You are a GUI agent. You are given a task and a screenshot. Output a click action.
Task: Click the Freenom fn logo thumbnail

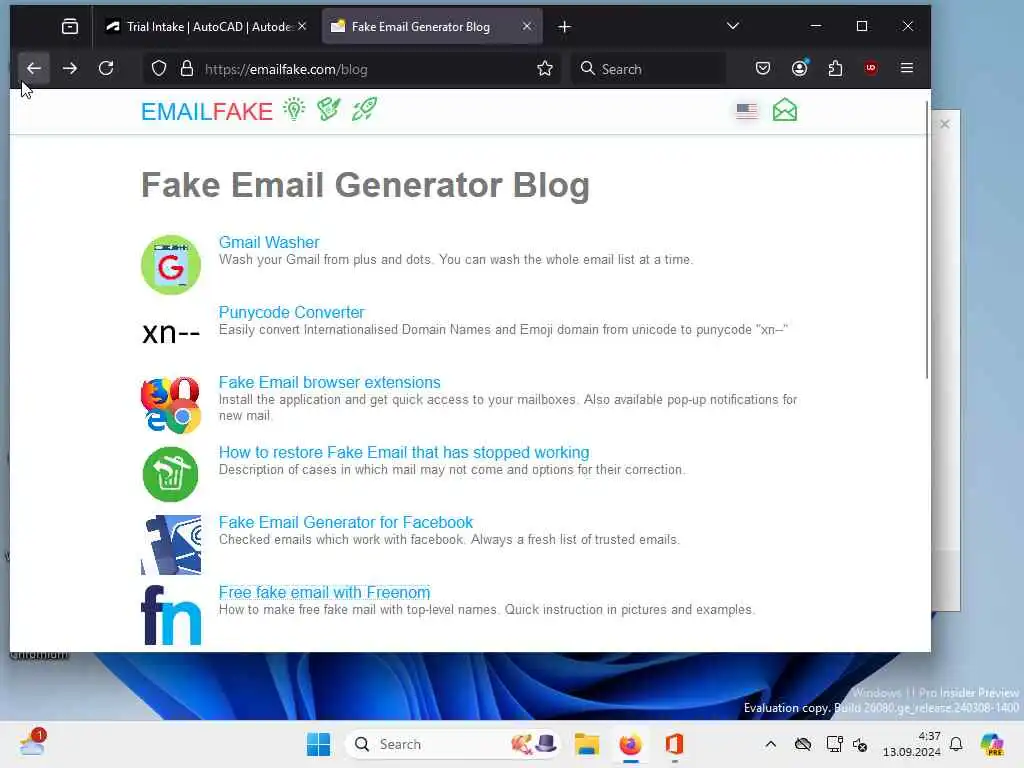(170, 615)
